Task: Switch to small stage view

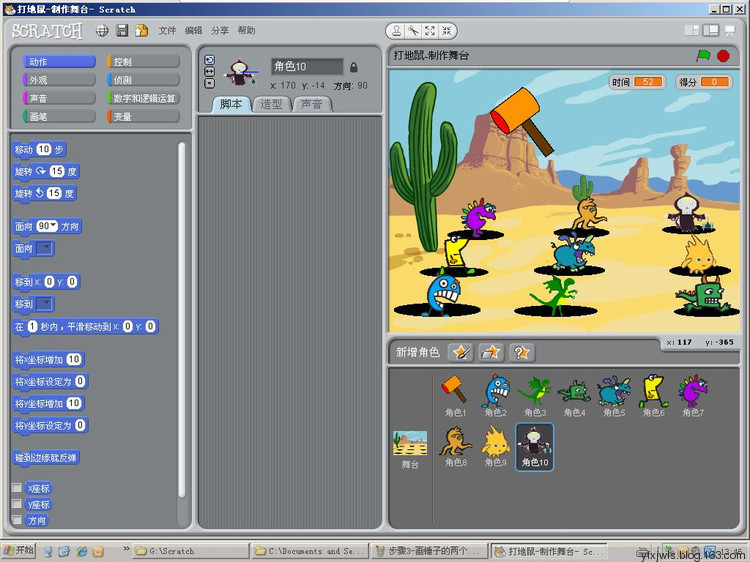Action: point(692,31)
